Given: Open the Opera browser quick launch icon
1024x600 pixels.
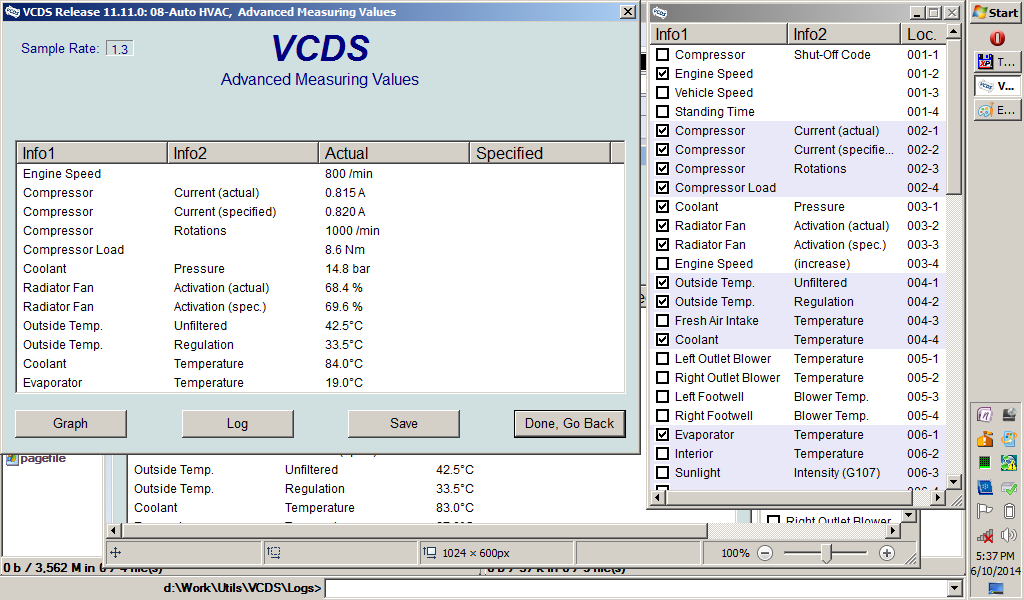Looking at the screenshot, I should pyautogui.click(x=997, y=38).
